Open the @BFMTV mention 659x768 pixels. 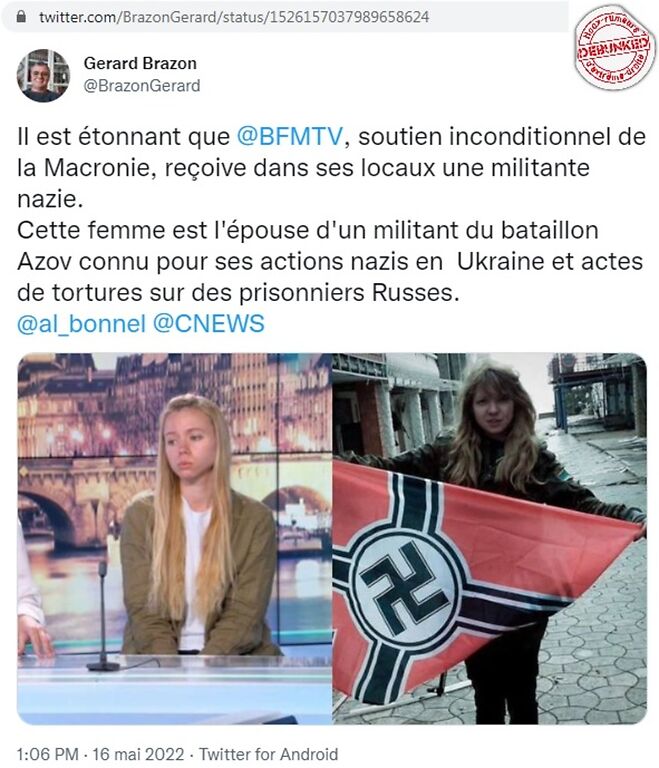pyautogui.click(x=290, y=136)
